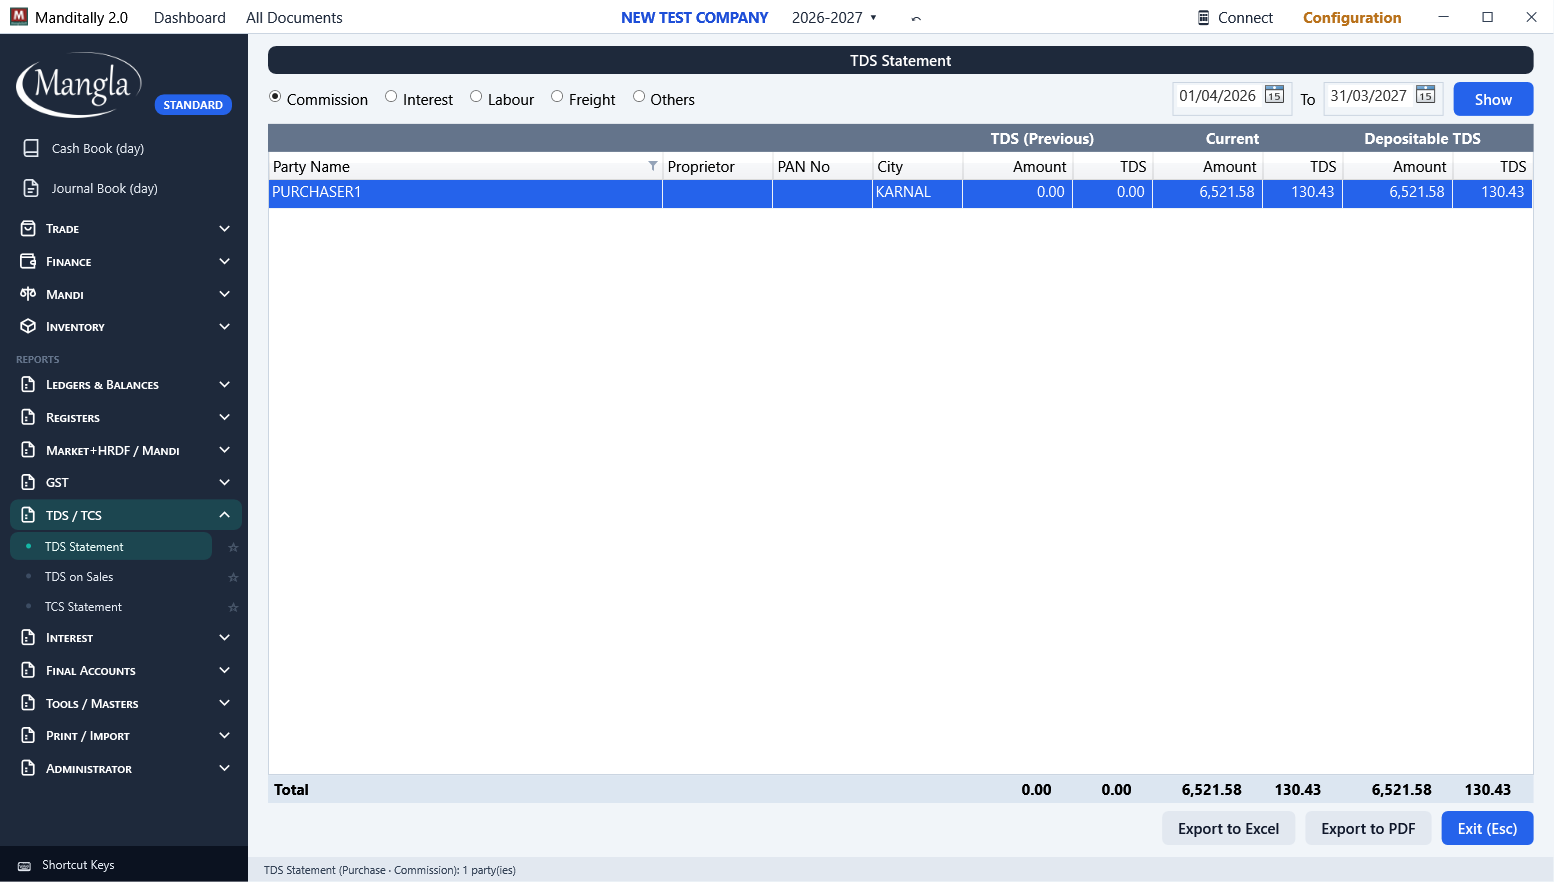Select the Interest radio option

(391, 97)
